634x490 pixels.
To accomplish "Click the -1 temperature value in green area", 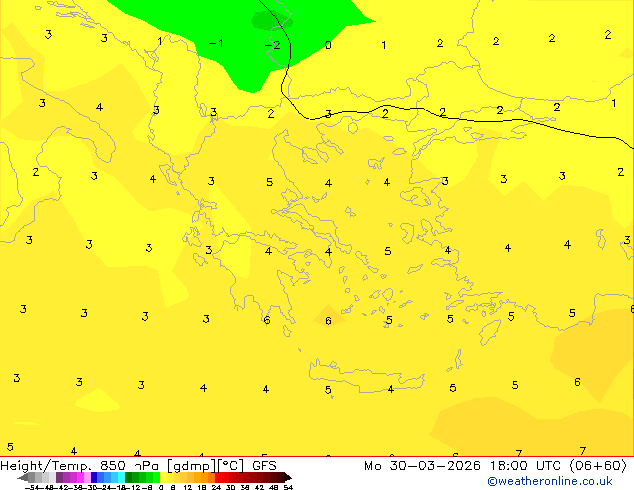I will (216, 43).
